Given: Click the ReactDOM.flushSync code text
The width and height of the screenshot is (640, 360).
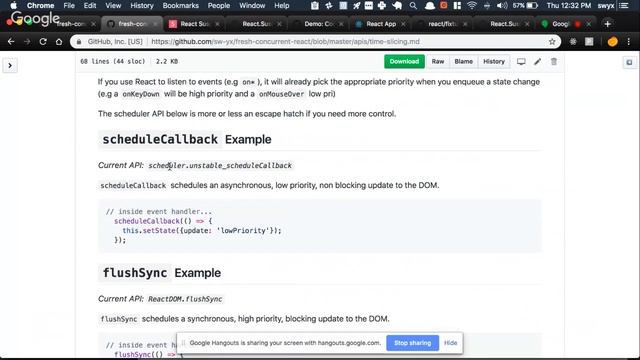Looking at the screenshot, I should pyautogui.click(x=185, y=299).
